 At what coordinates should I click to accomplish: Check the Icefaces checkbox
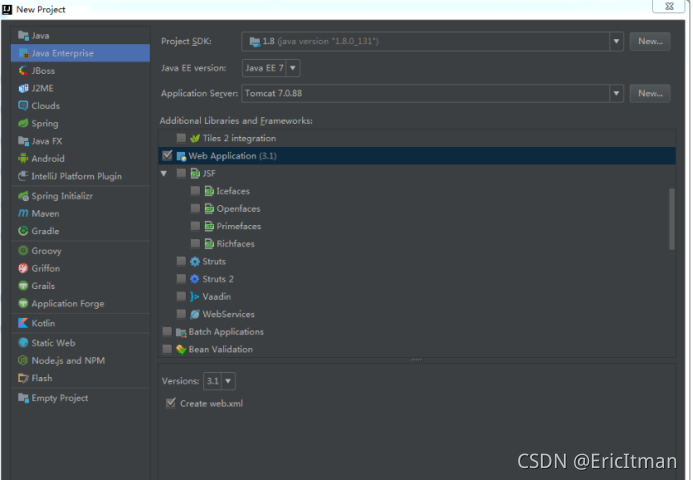pos(195,190)
